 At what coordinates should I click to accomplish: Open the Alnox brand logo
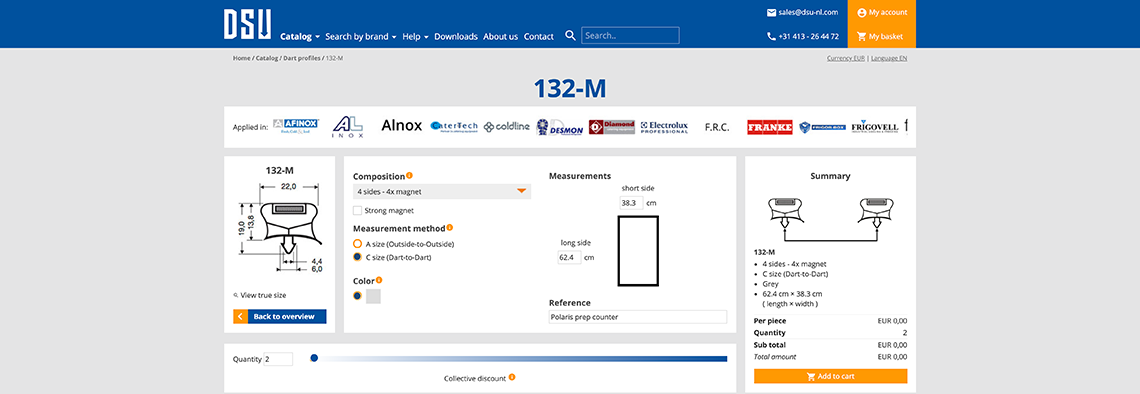[x=401, y=126]
